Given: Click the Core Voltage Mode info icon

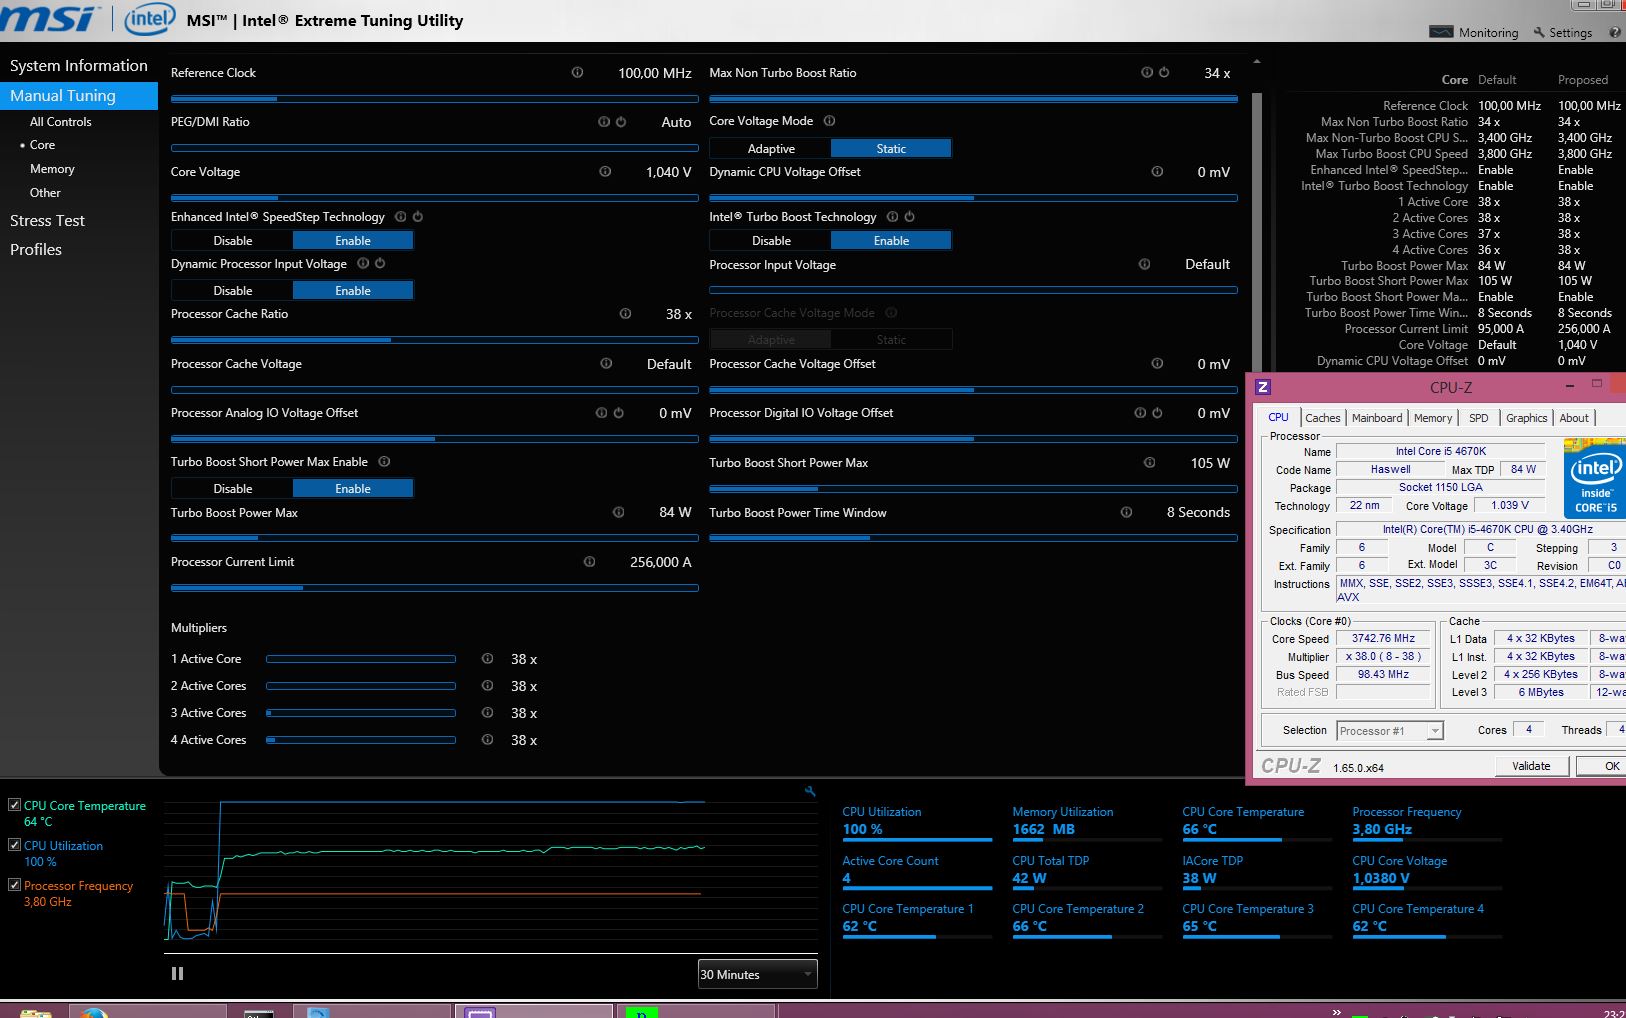Looking at the screenshot, I should click(x=829, y=120).
